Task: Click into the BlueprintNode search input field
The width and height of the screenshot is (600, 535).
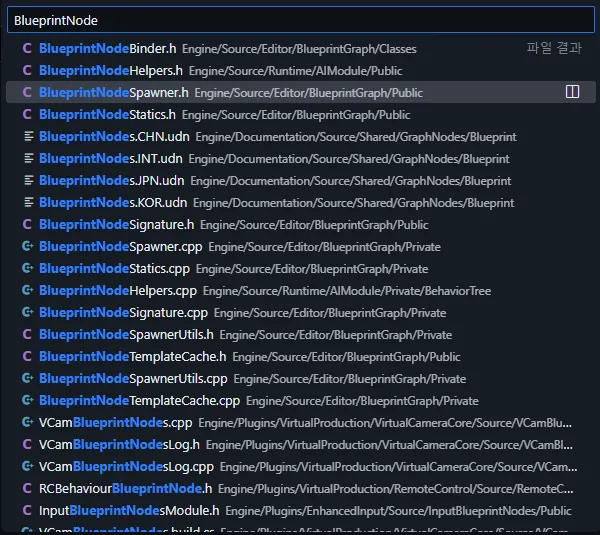Action: pyautogui.click(x=301, y=20)
